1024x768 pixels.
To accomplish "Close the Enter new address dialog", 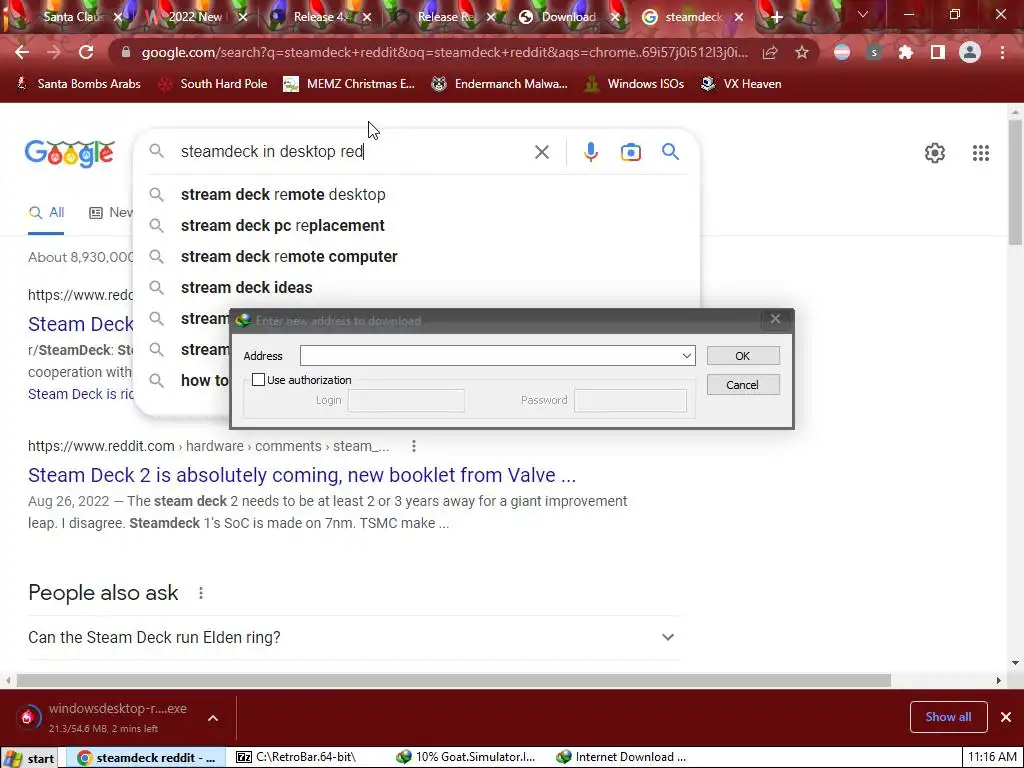I will [775, 319].
